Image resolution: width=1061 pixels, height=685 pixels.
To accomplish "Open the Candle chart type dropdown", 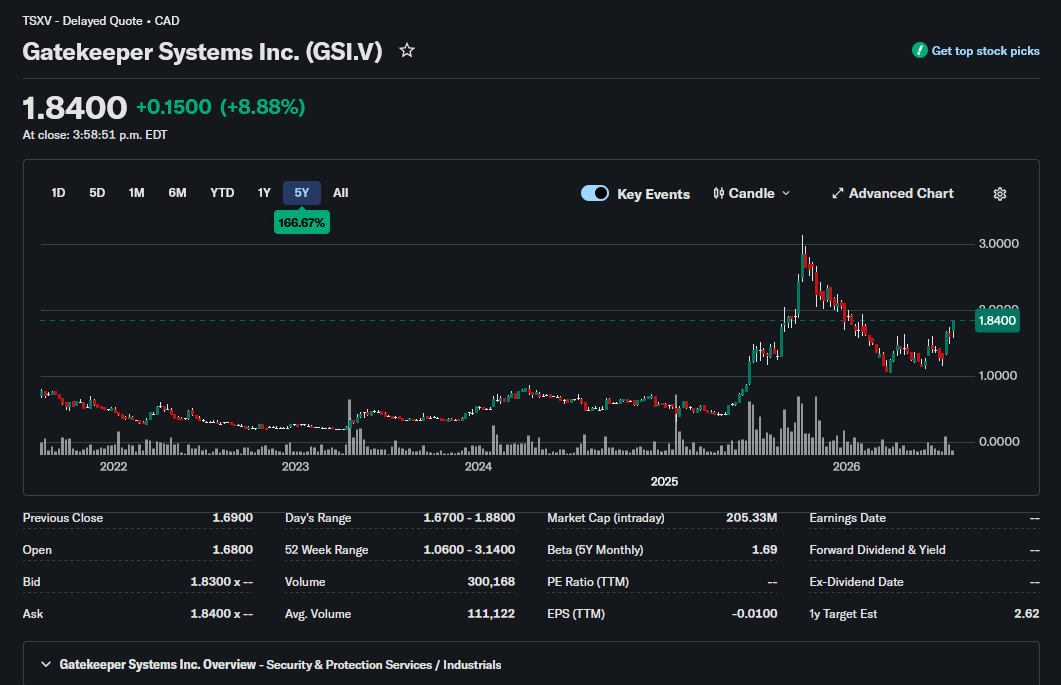I will pos(752,194).
